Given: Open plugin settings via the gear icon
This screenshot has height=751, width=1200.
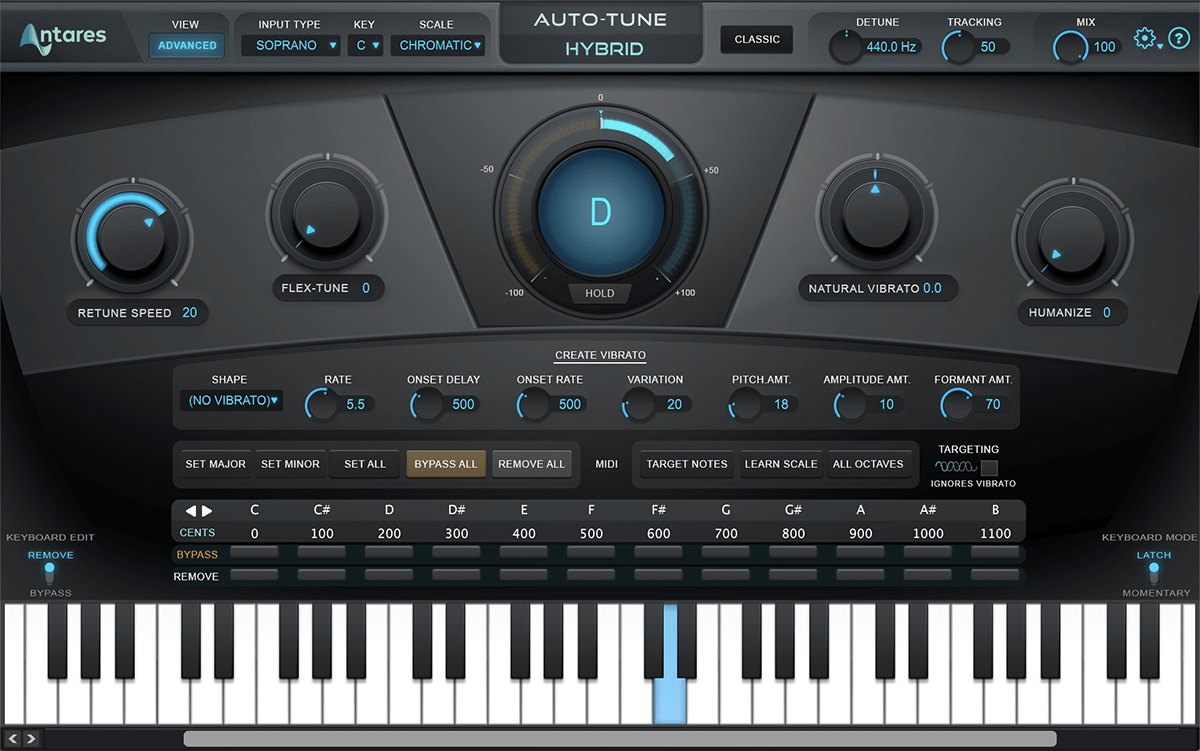Looking at the screenshot, I should pos(1144,38).
